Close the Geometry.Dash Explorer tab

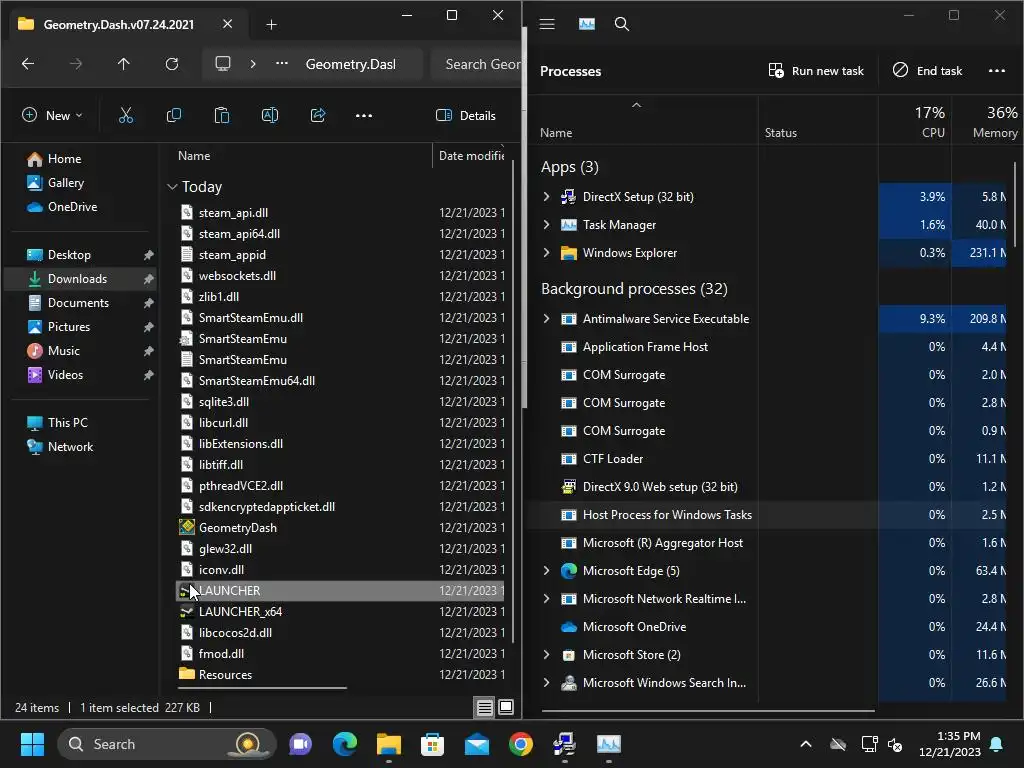coord(227,24)
